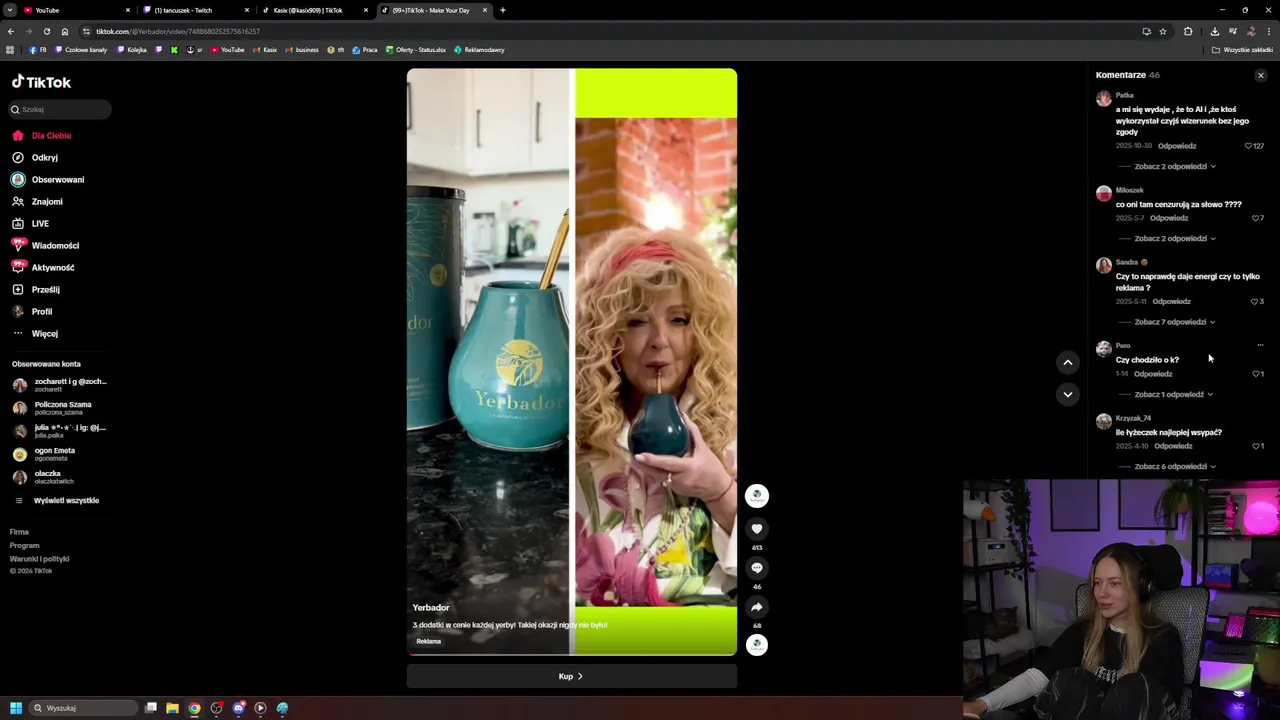Viewport: 1280px width, 720px height.
Task: Click the Yerbador video thumbnail
Action: click(x=572, y=362)
